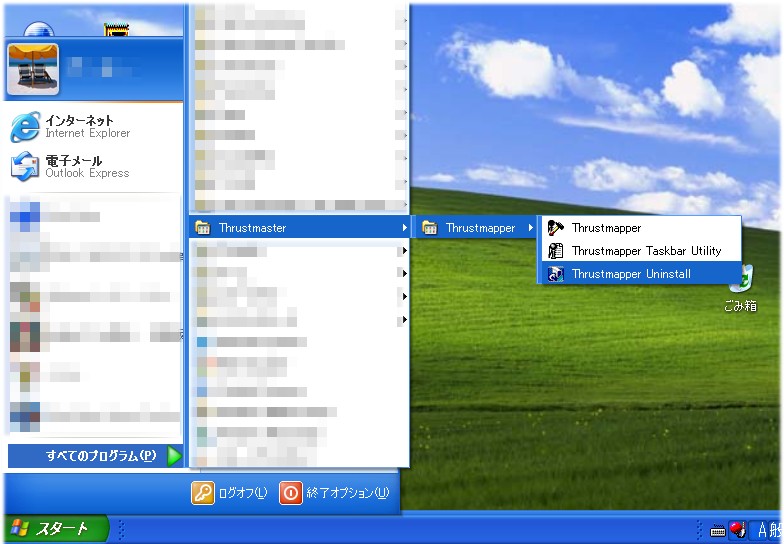Screen dimensions: 784x544
Task: Open Internet Explorer from Start menu
Action: tap(94, 126)
